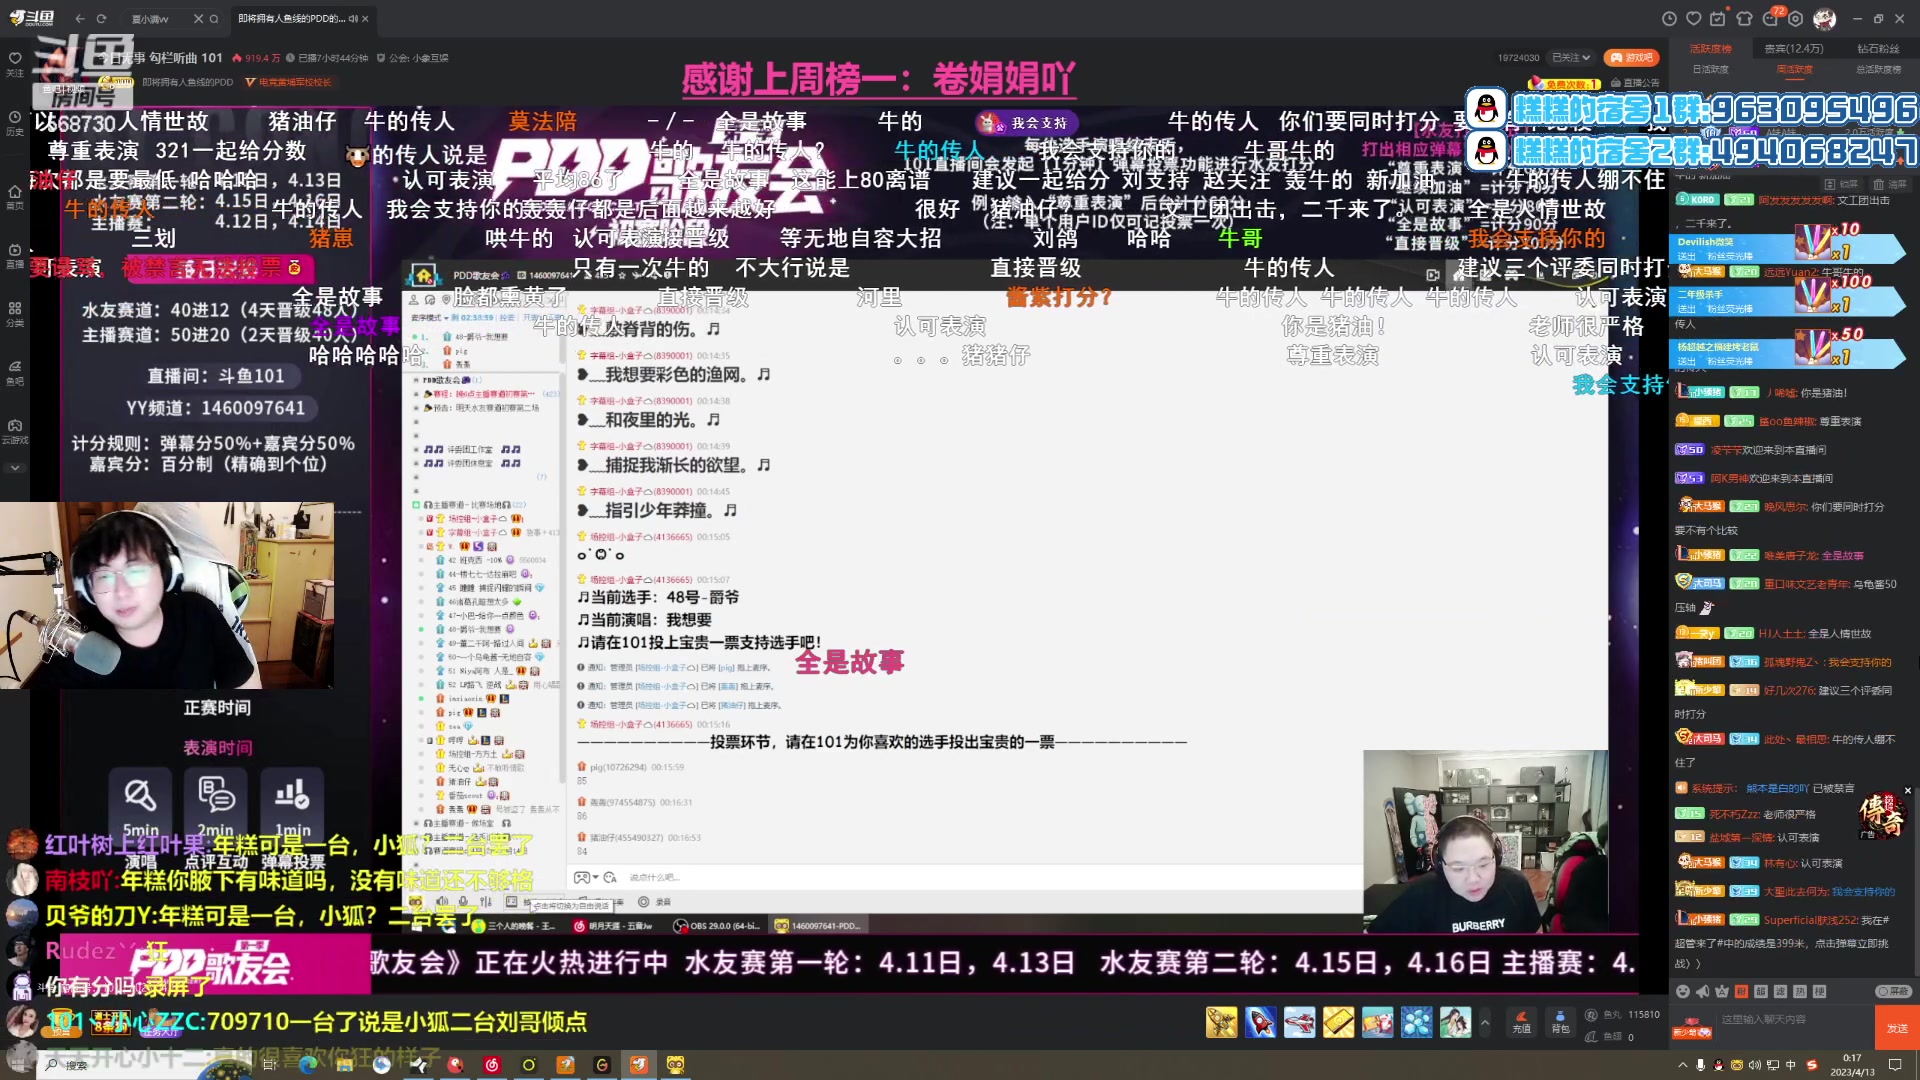Switch to 贵宾(12.4万) tab
1920x1080 pixels.
pos(1794,48)
